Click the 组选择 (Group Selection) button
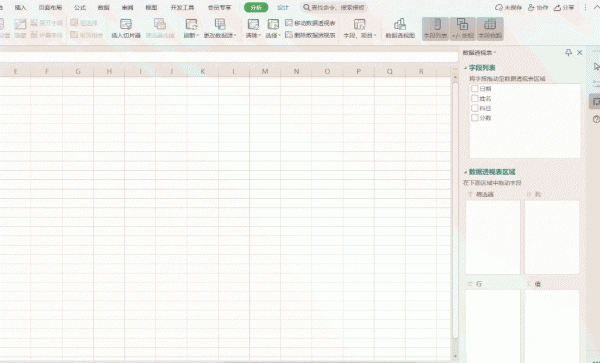600x363 pixels. [84, 23]
